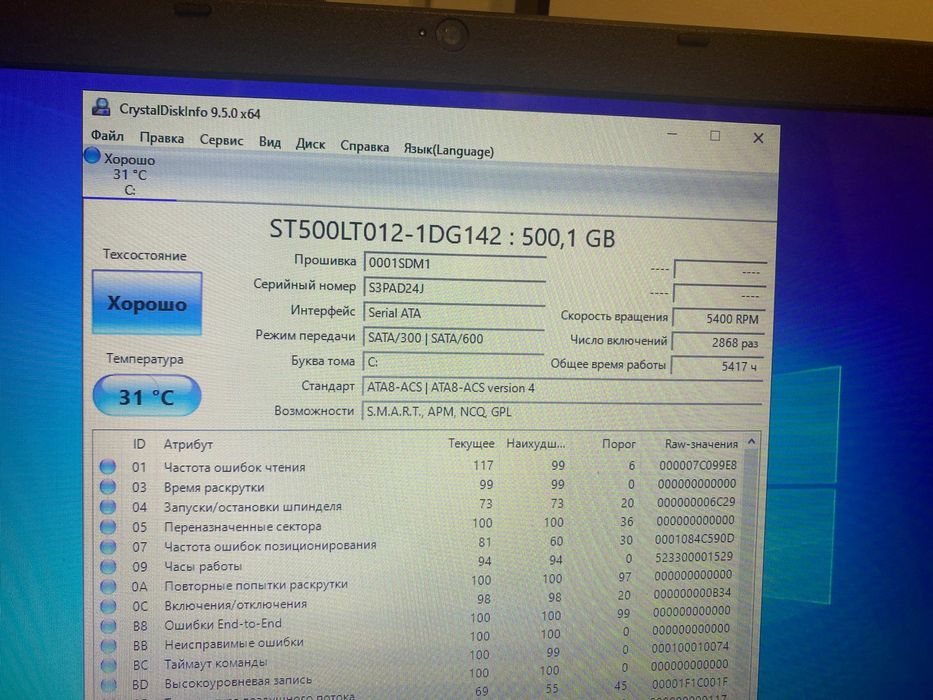
Task: Open the Язык(Language) menu
Action: click(x=449, y=150)
